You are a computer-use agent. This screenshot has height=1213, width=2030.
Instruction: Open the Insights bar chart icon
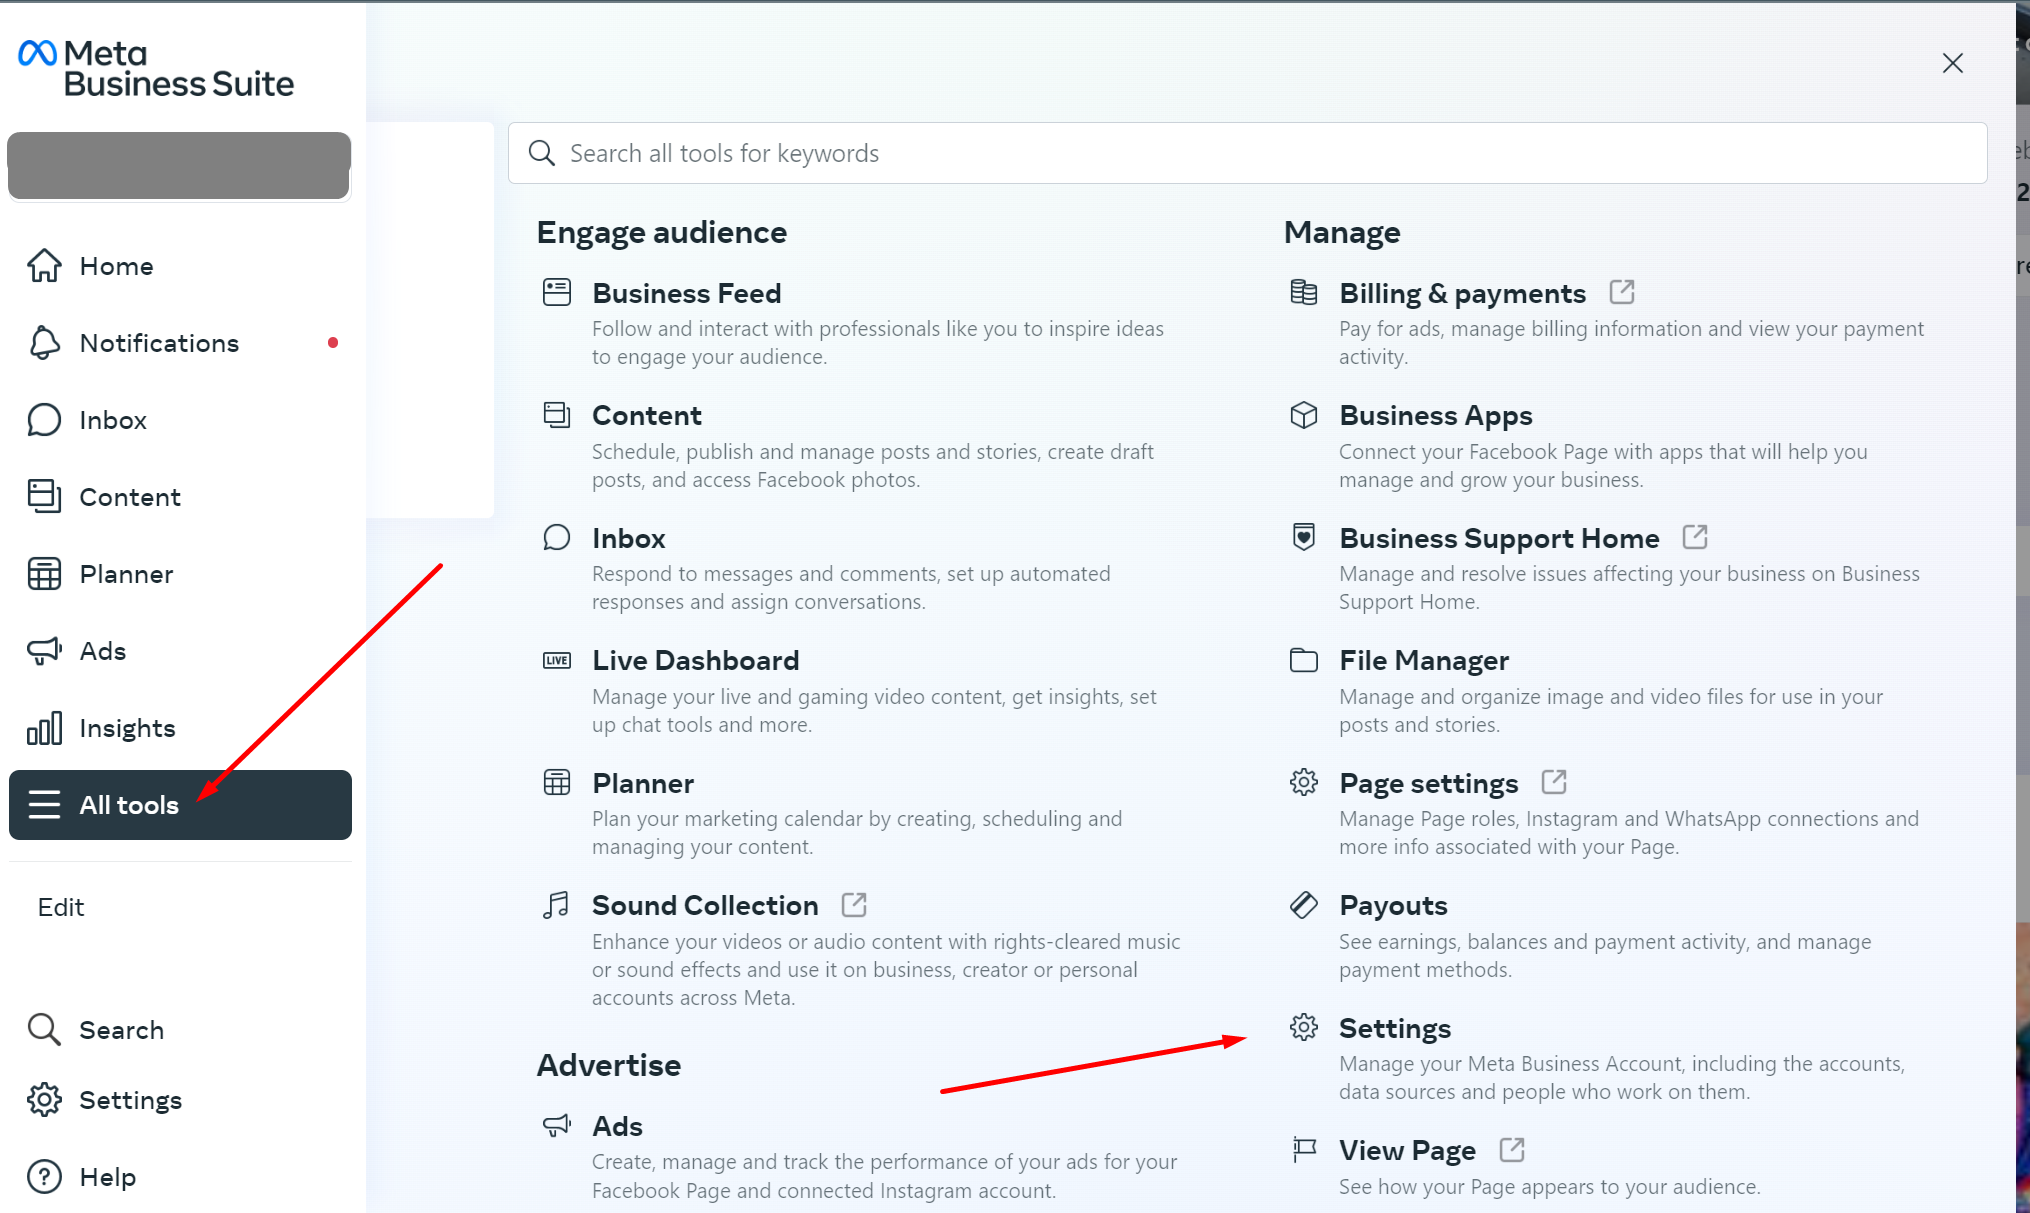point(44,728)
